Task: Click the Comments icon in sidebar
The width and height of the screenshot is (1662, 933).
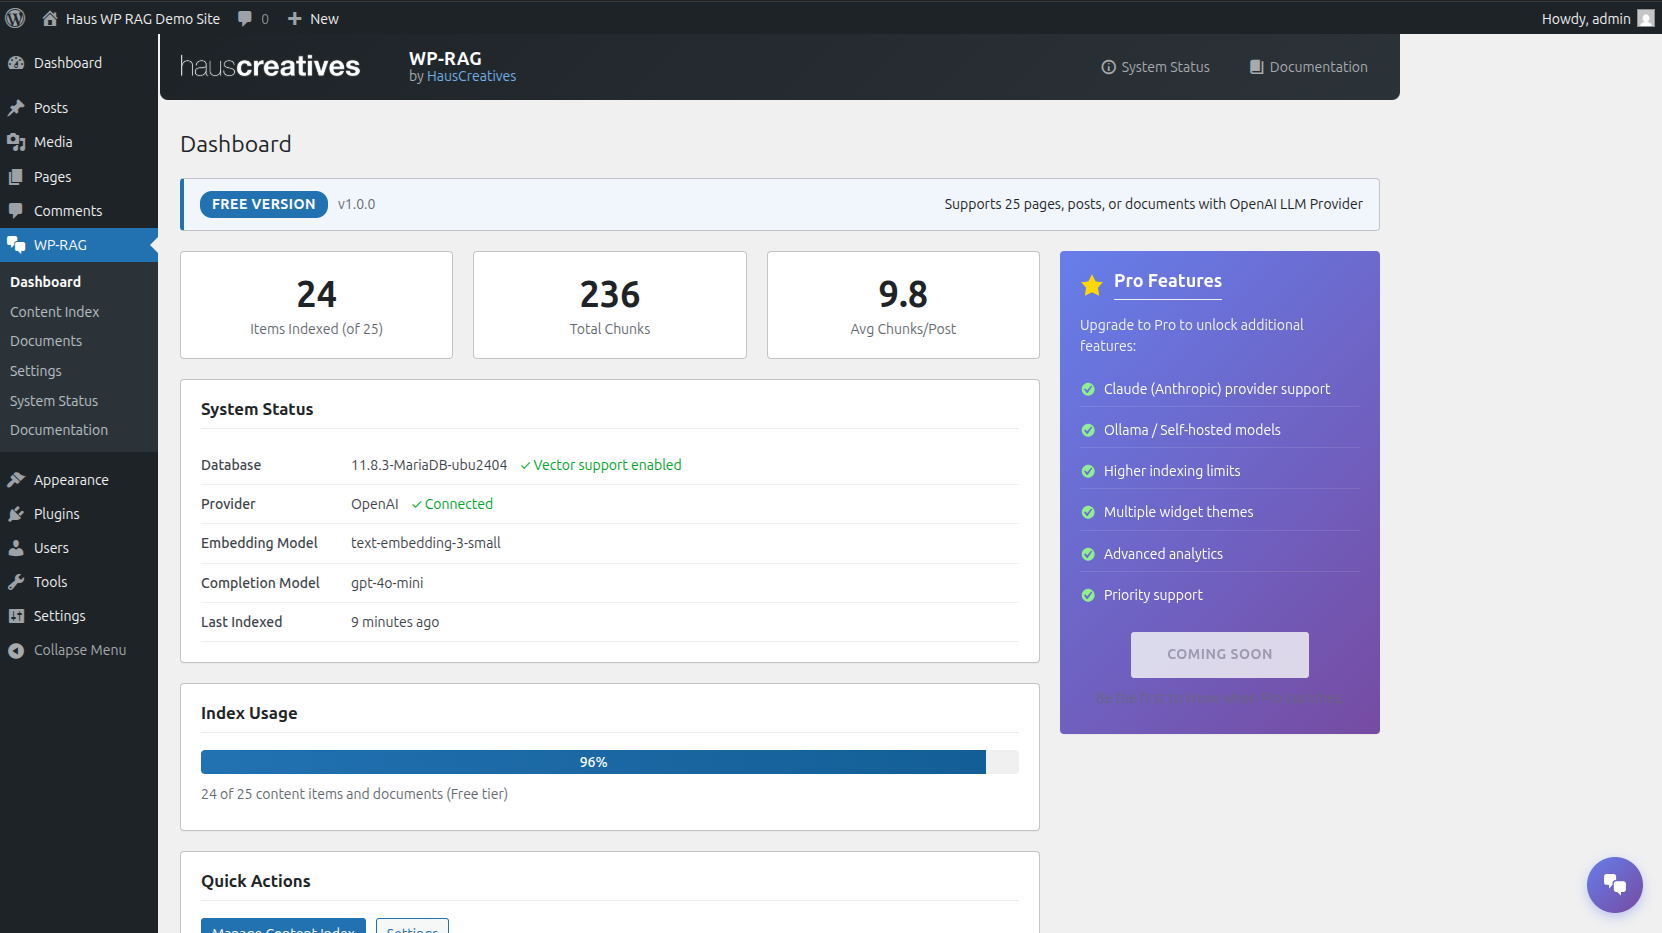Action: pos(16,211)
